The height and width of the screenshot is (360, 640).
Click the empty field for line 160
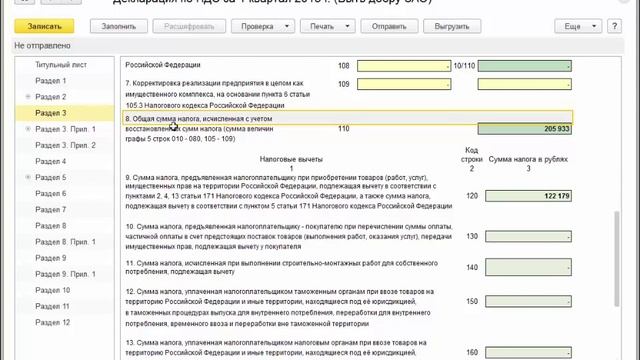pos(528,352)
